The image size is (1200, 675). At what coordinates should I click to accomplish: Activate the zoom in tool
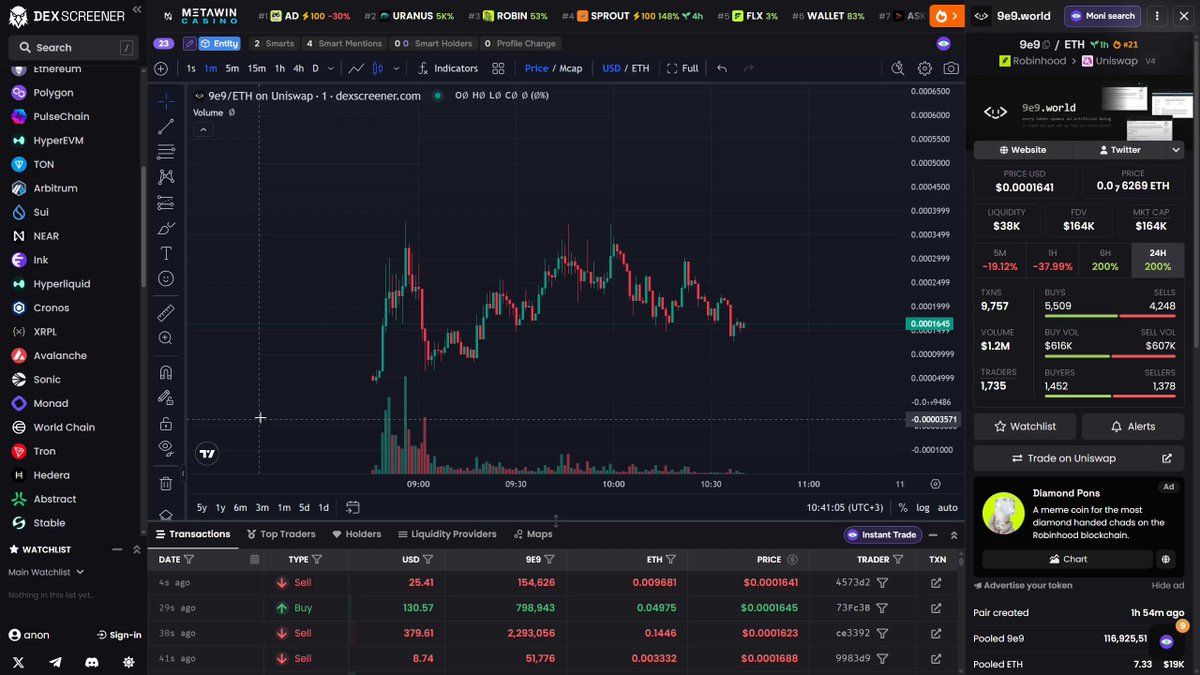click(166, 338)
